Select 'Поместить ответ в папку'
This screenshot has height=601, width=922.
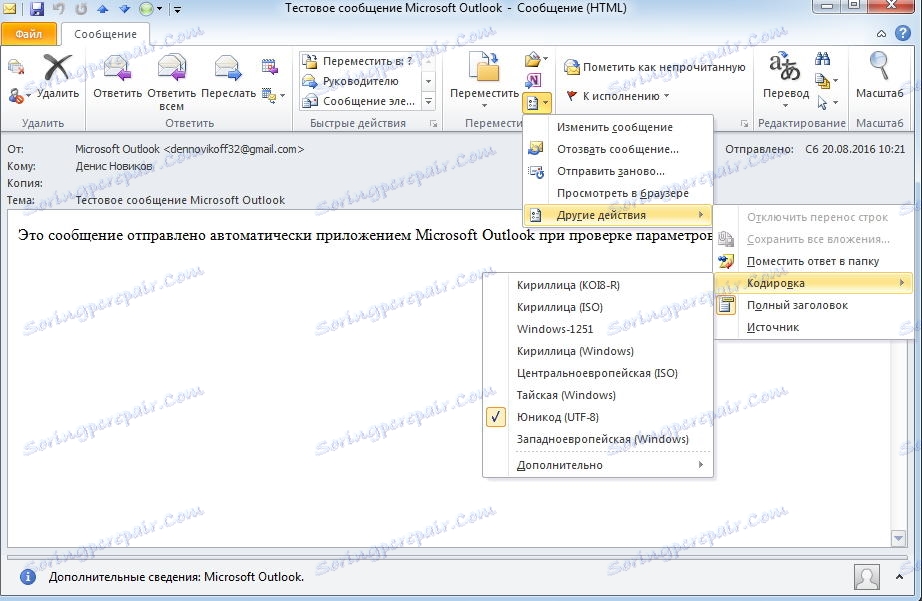pos(815,261)
